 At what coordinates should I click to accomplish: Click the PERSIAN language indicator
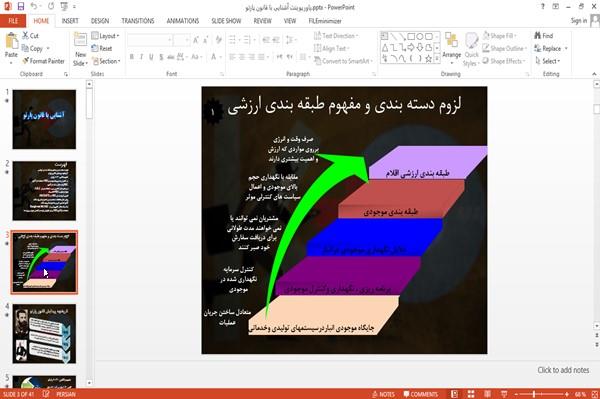click(x=66, y=394)
